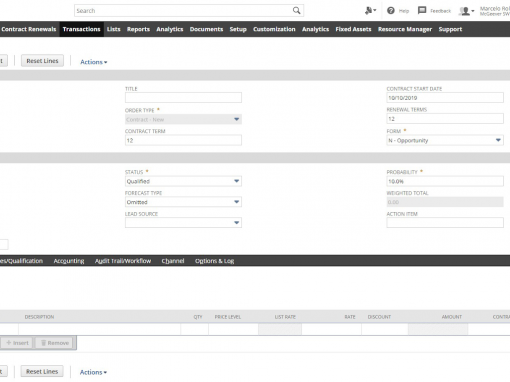Click the Probability field
The width and height of the screenshot is (510, 382).
[445, 181]
